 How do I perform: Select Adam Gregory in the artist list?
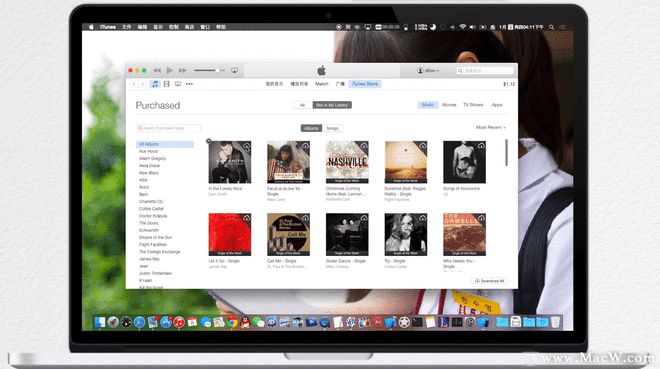(152, 159)
